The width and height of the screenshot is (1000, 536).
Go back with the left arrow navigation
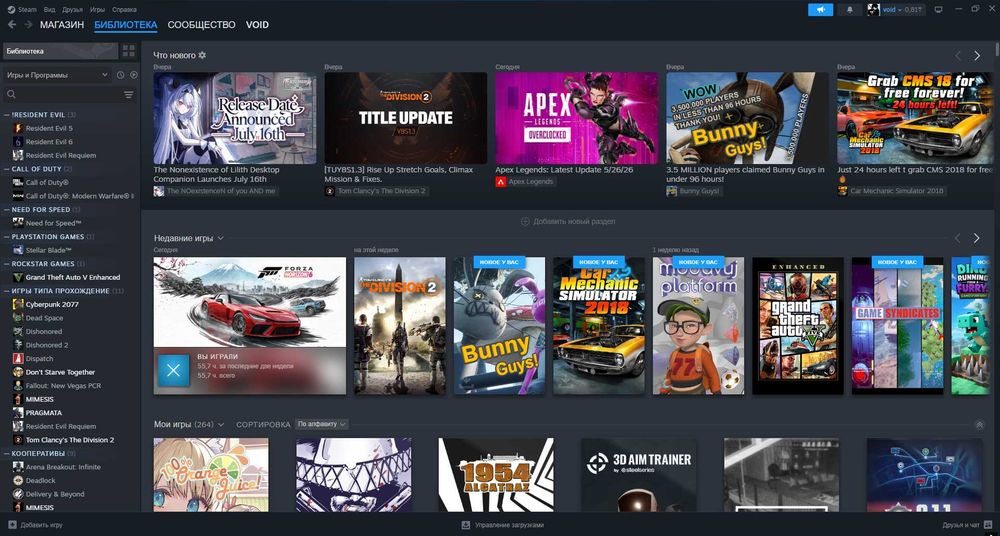coord(11,25)
